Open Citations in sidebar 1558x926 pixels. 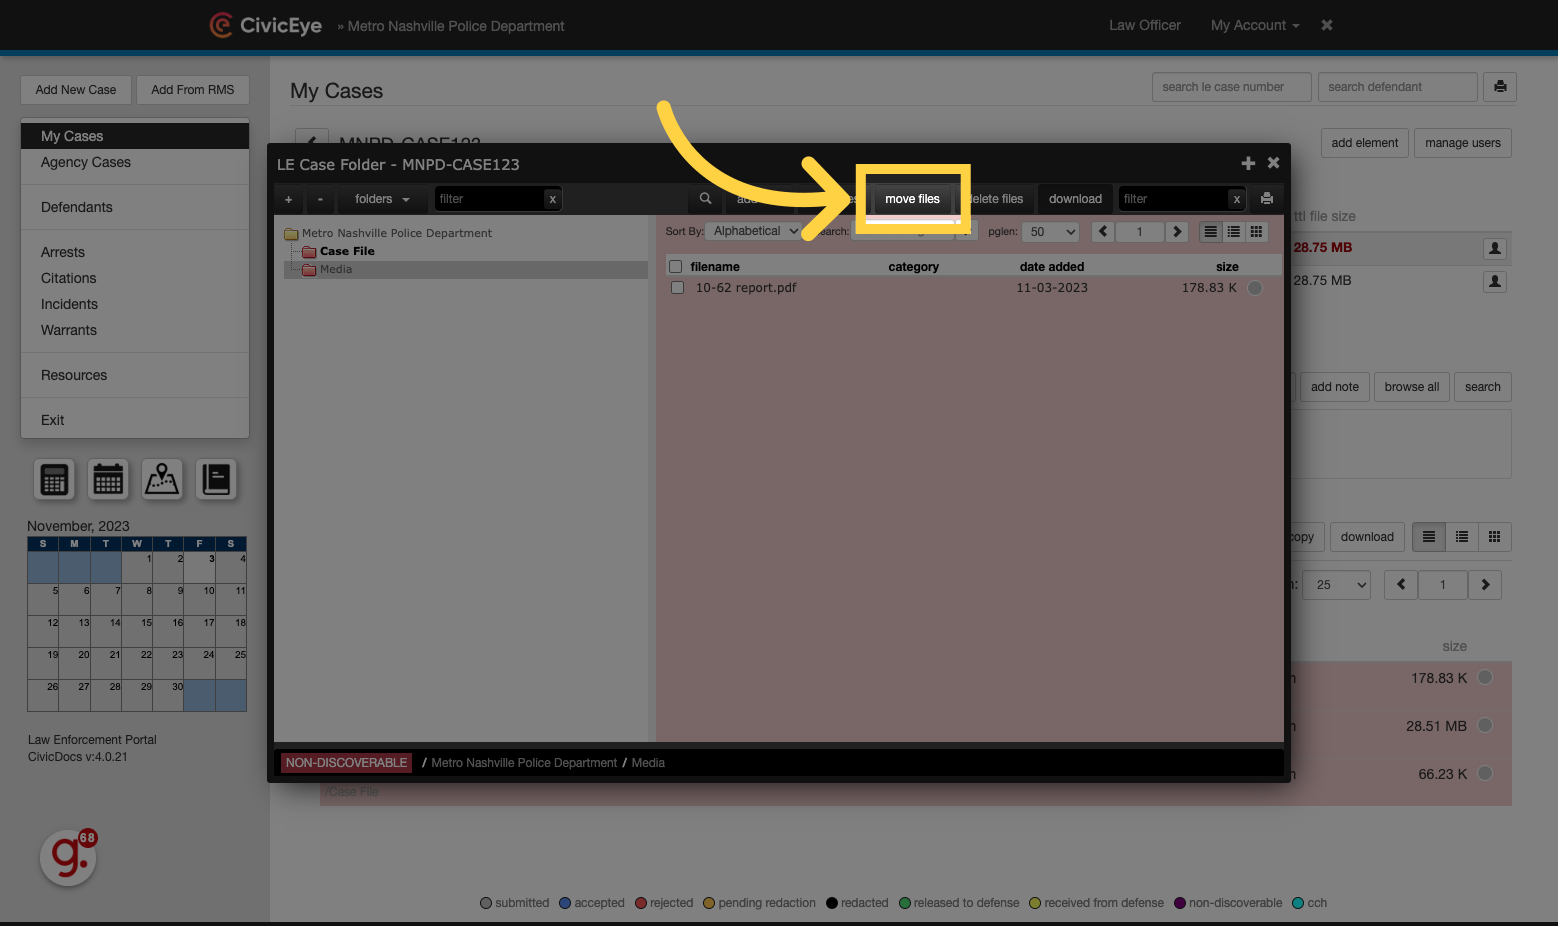point(135,278)
